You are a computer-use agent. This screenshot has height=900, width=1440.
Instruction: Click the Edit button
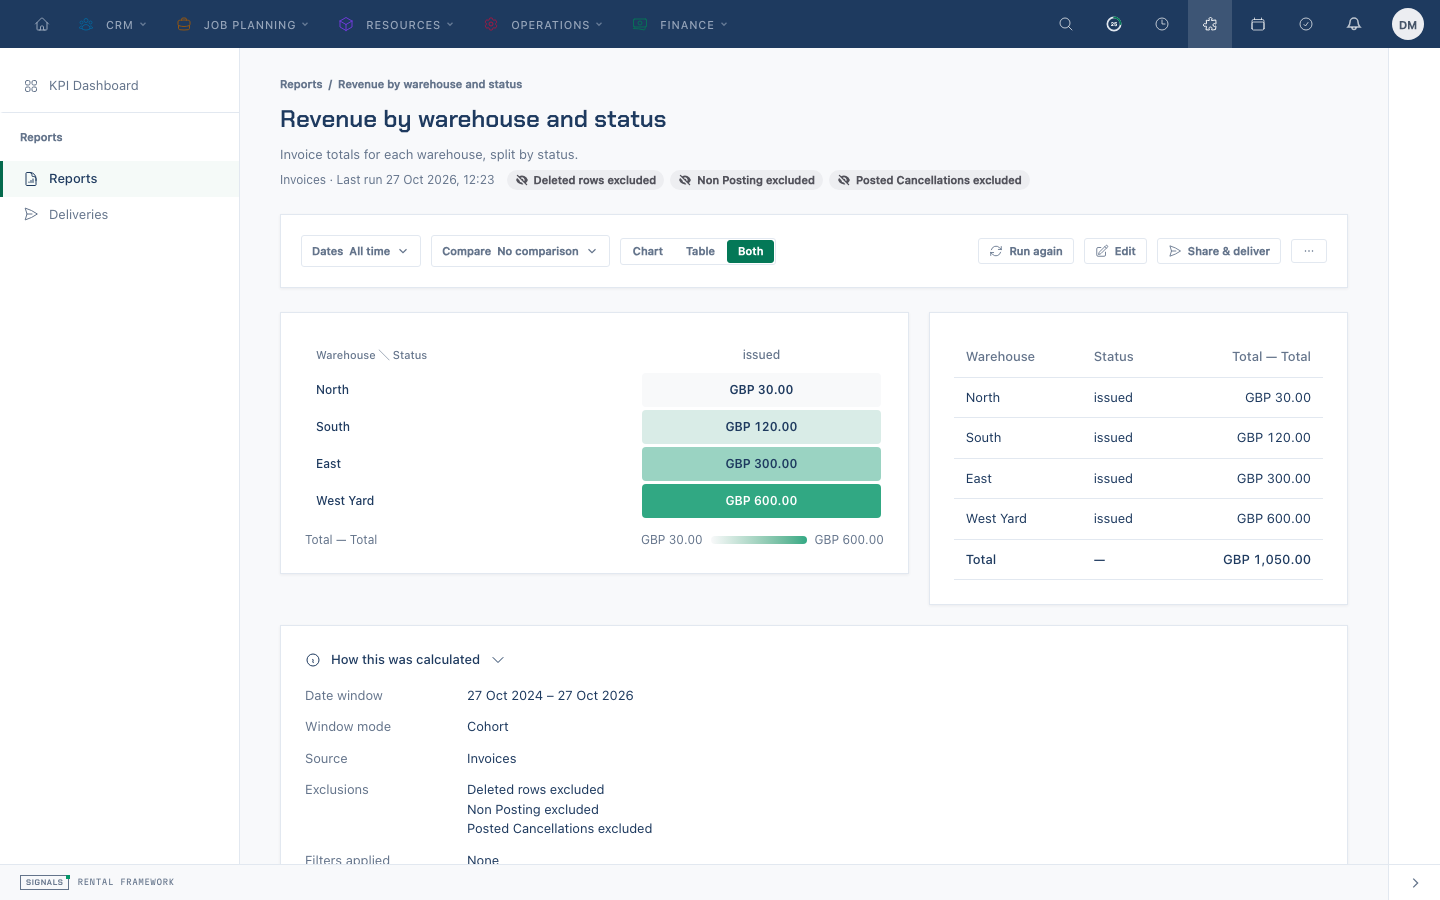1115,251
